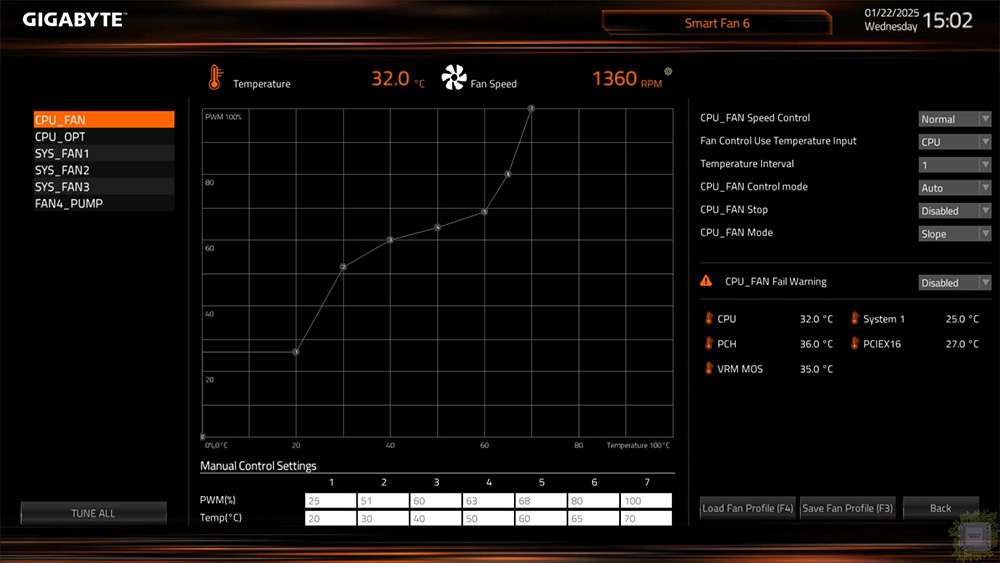This screenshot has height=563, width=1000.
Task: Select the origin point at 0% PWM
Action: point(203,437)
